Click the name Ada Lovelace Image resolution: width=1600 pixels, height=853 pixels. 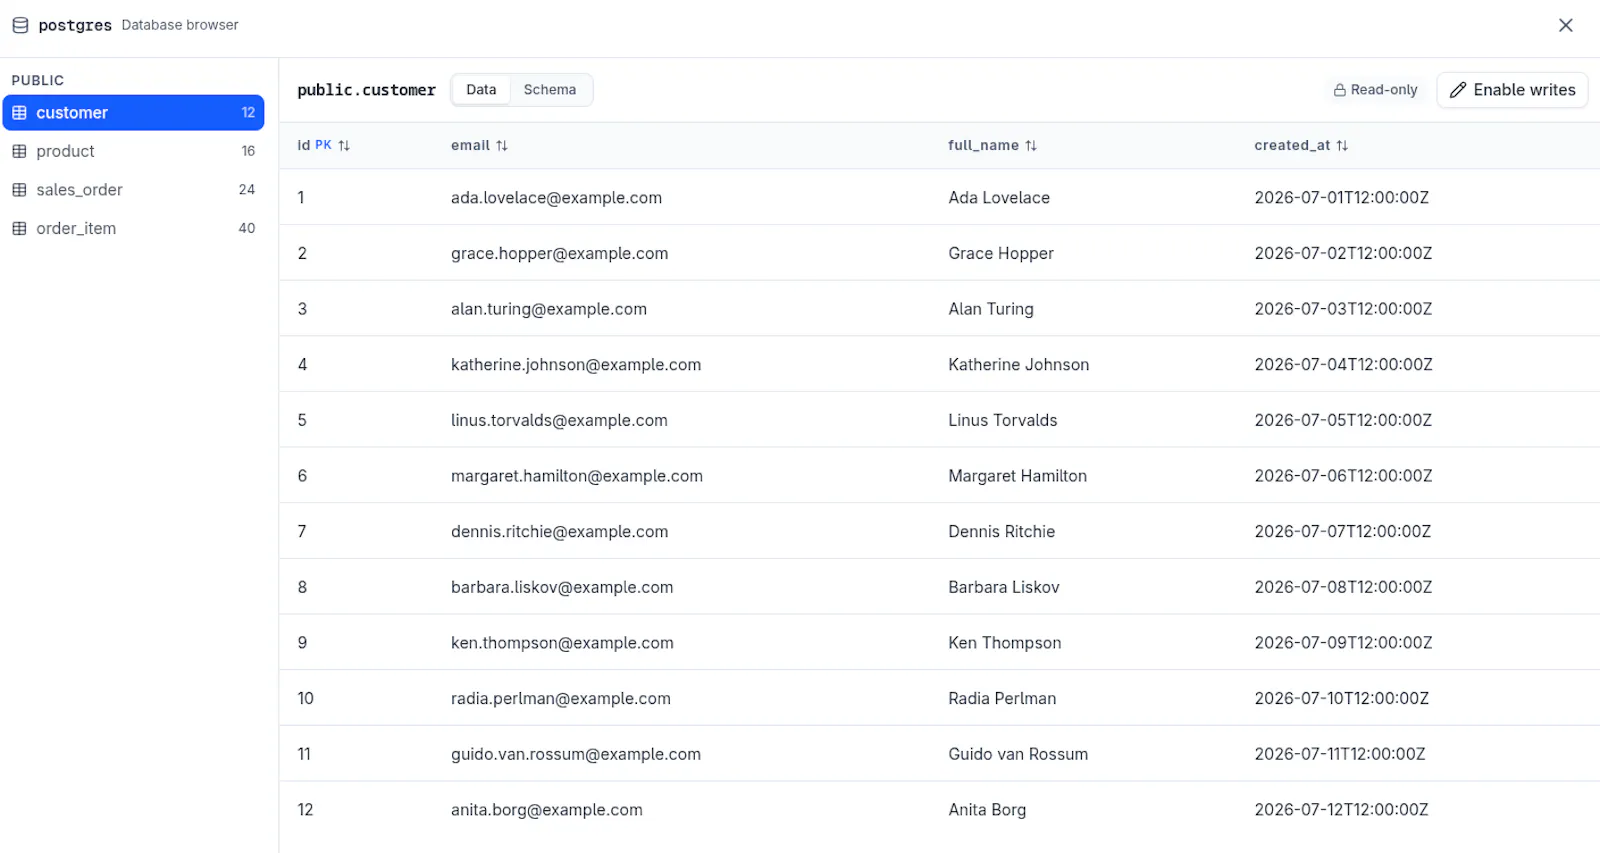coord(999,198)
